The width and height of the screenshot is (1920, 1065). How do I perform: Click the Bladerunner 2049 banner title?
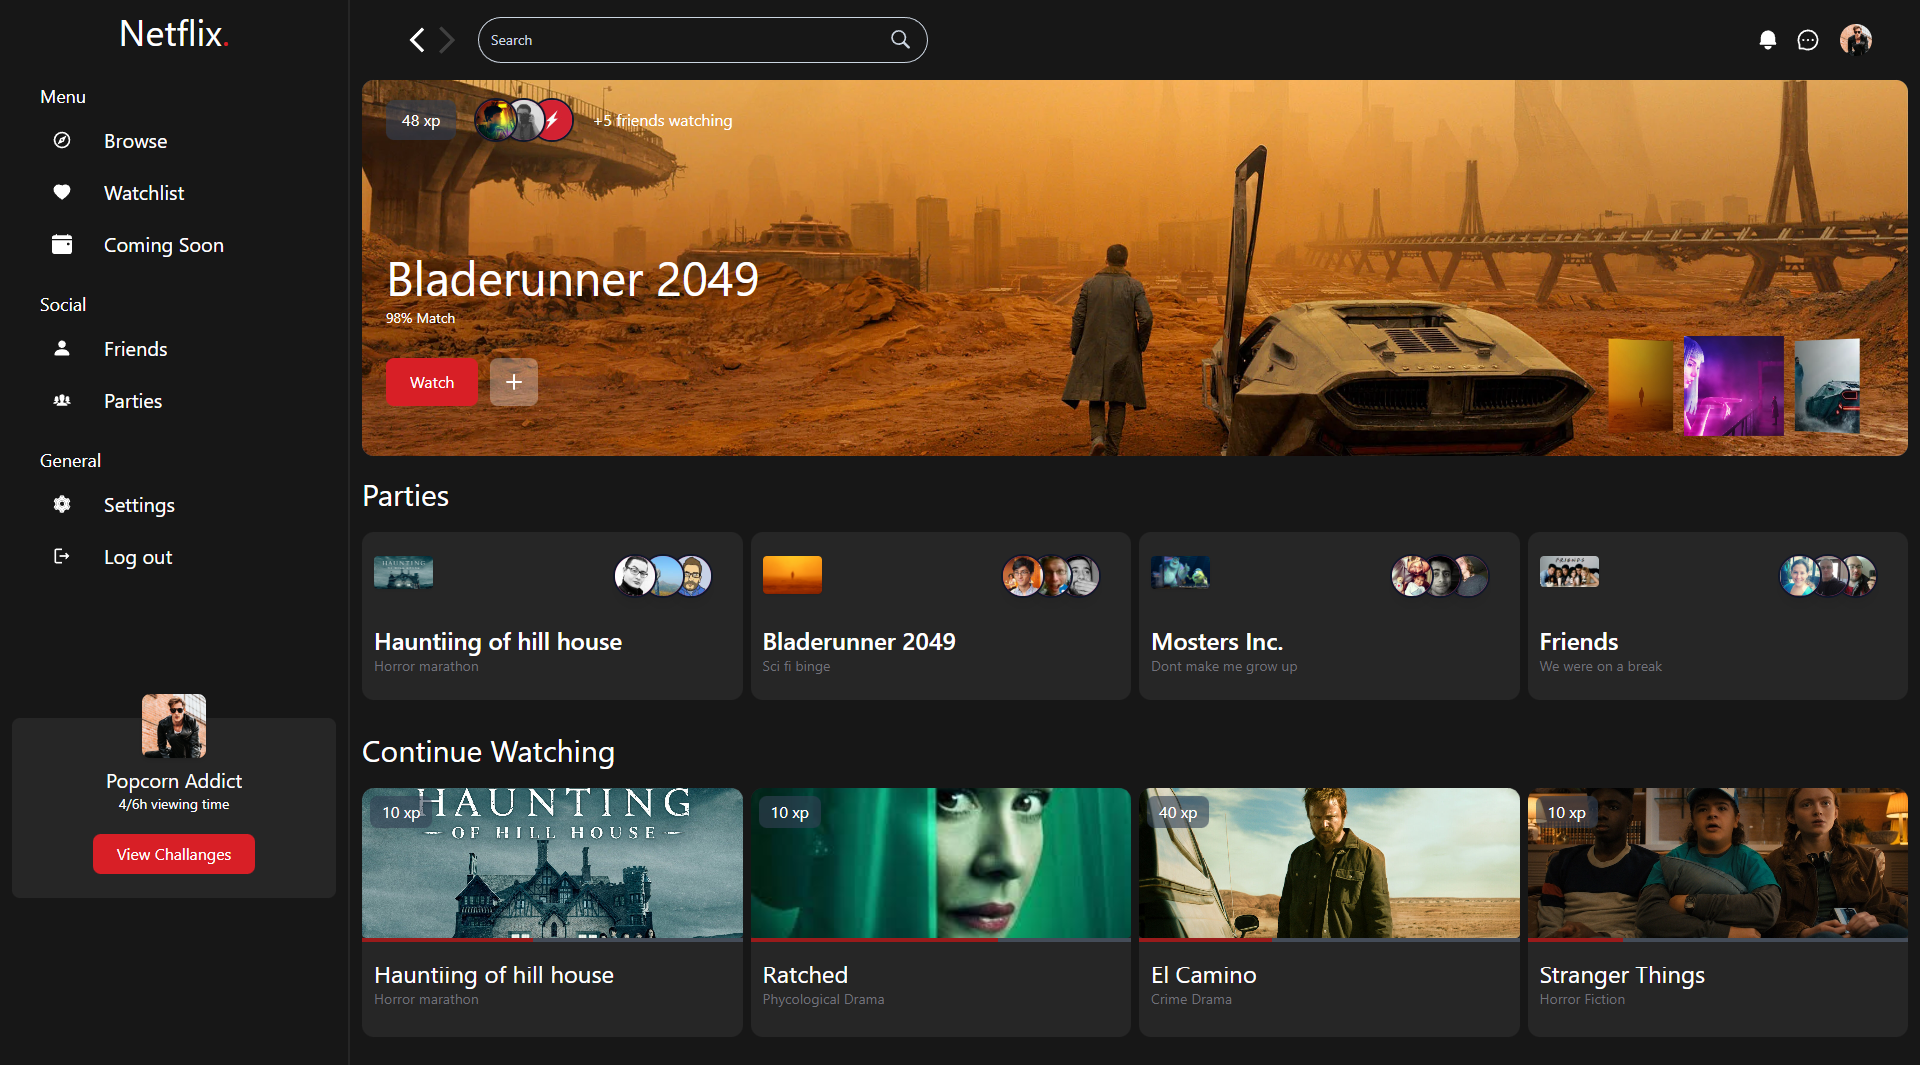[573, 279]
